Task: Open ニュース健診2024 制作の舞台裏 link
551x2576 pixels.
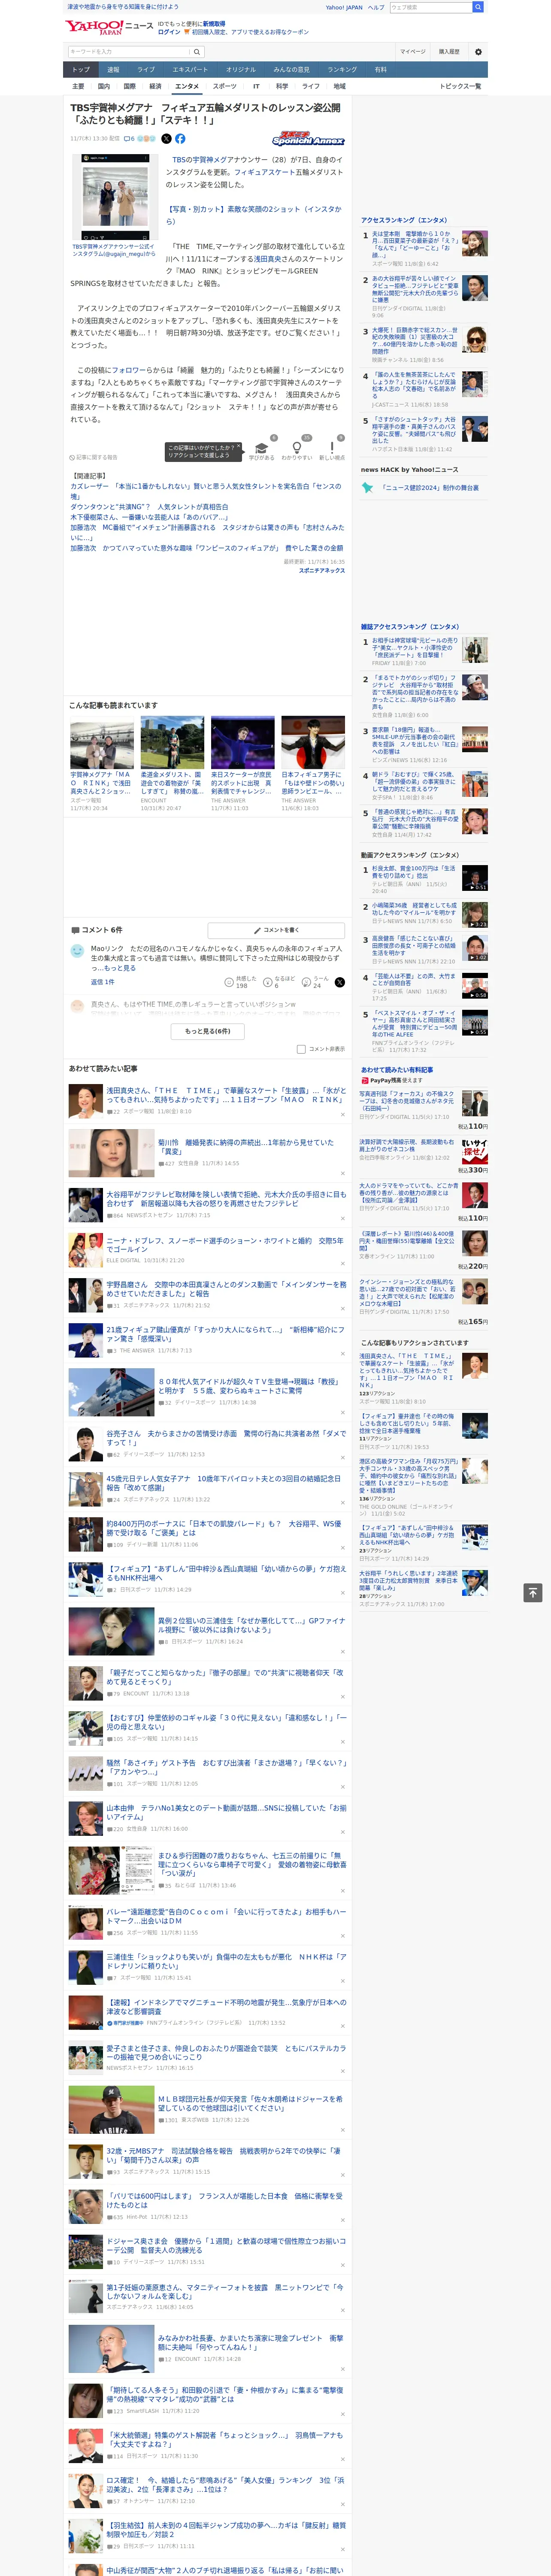Action: tap(430, 488)
